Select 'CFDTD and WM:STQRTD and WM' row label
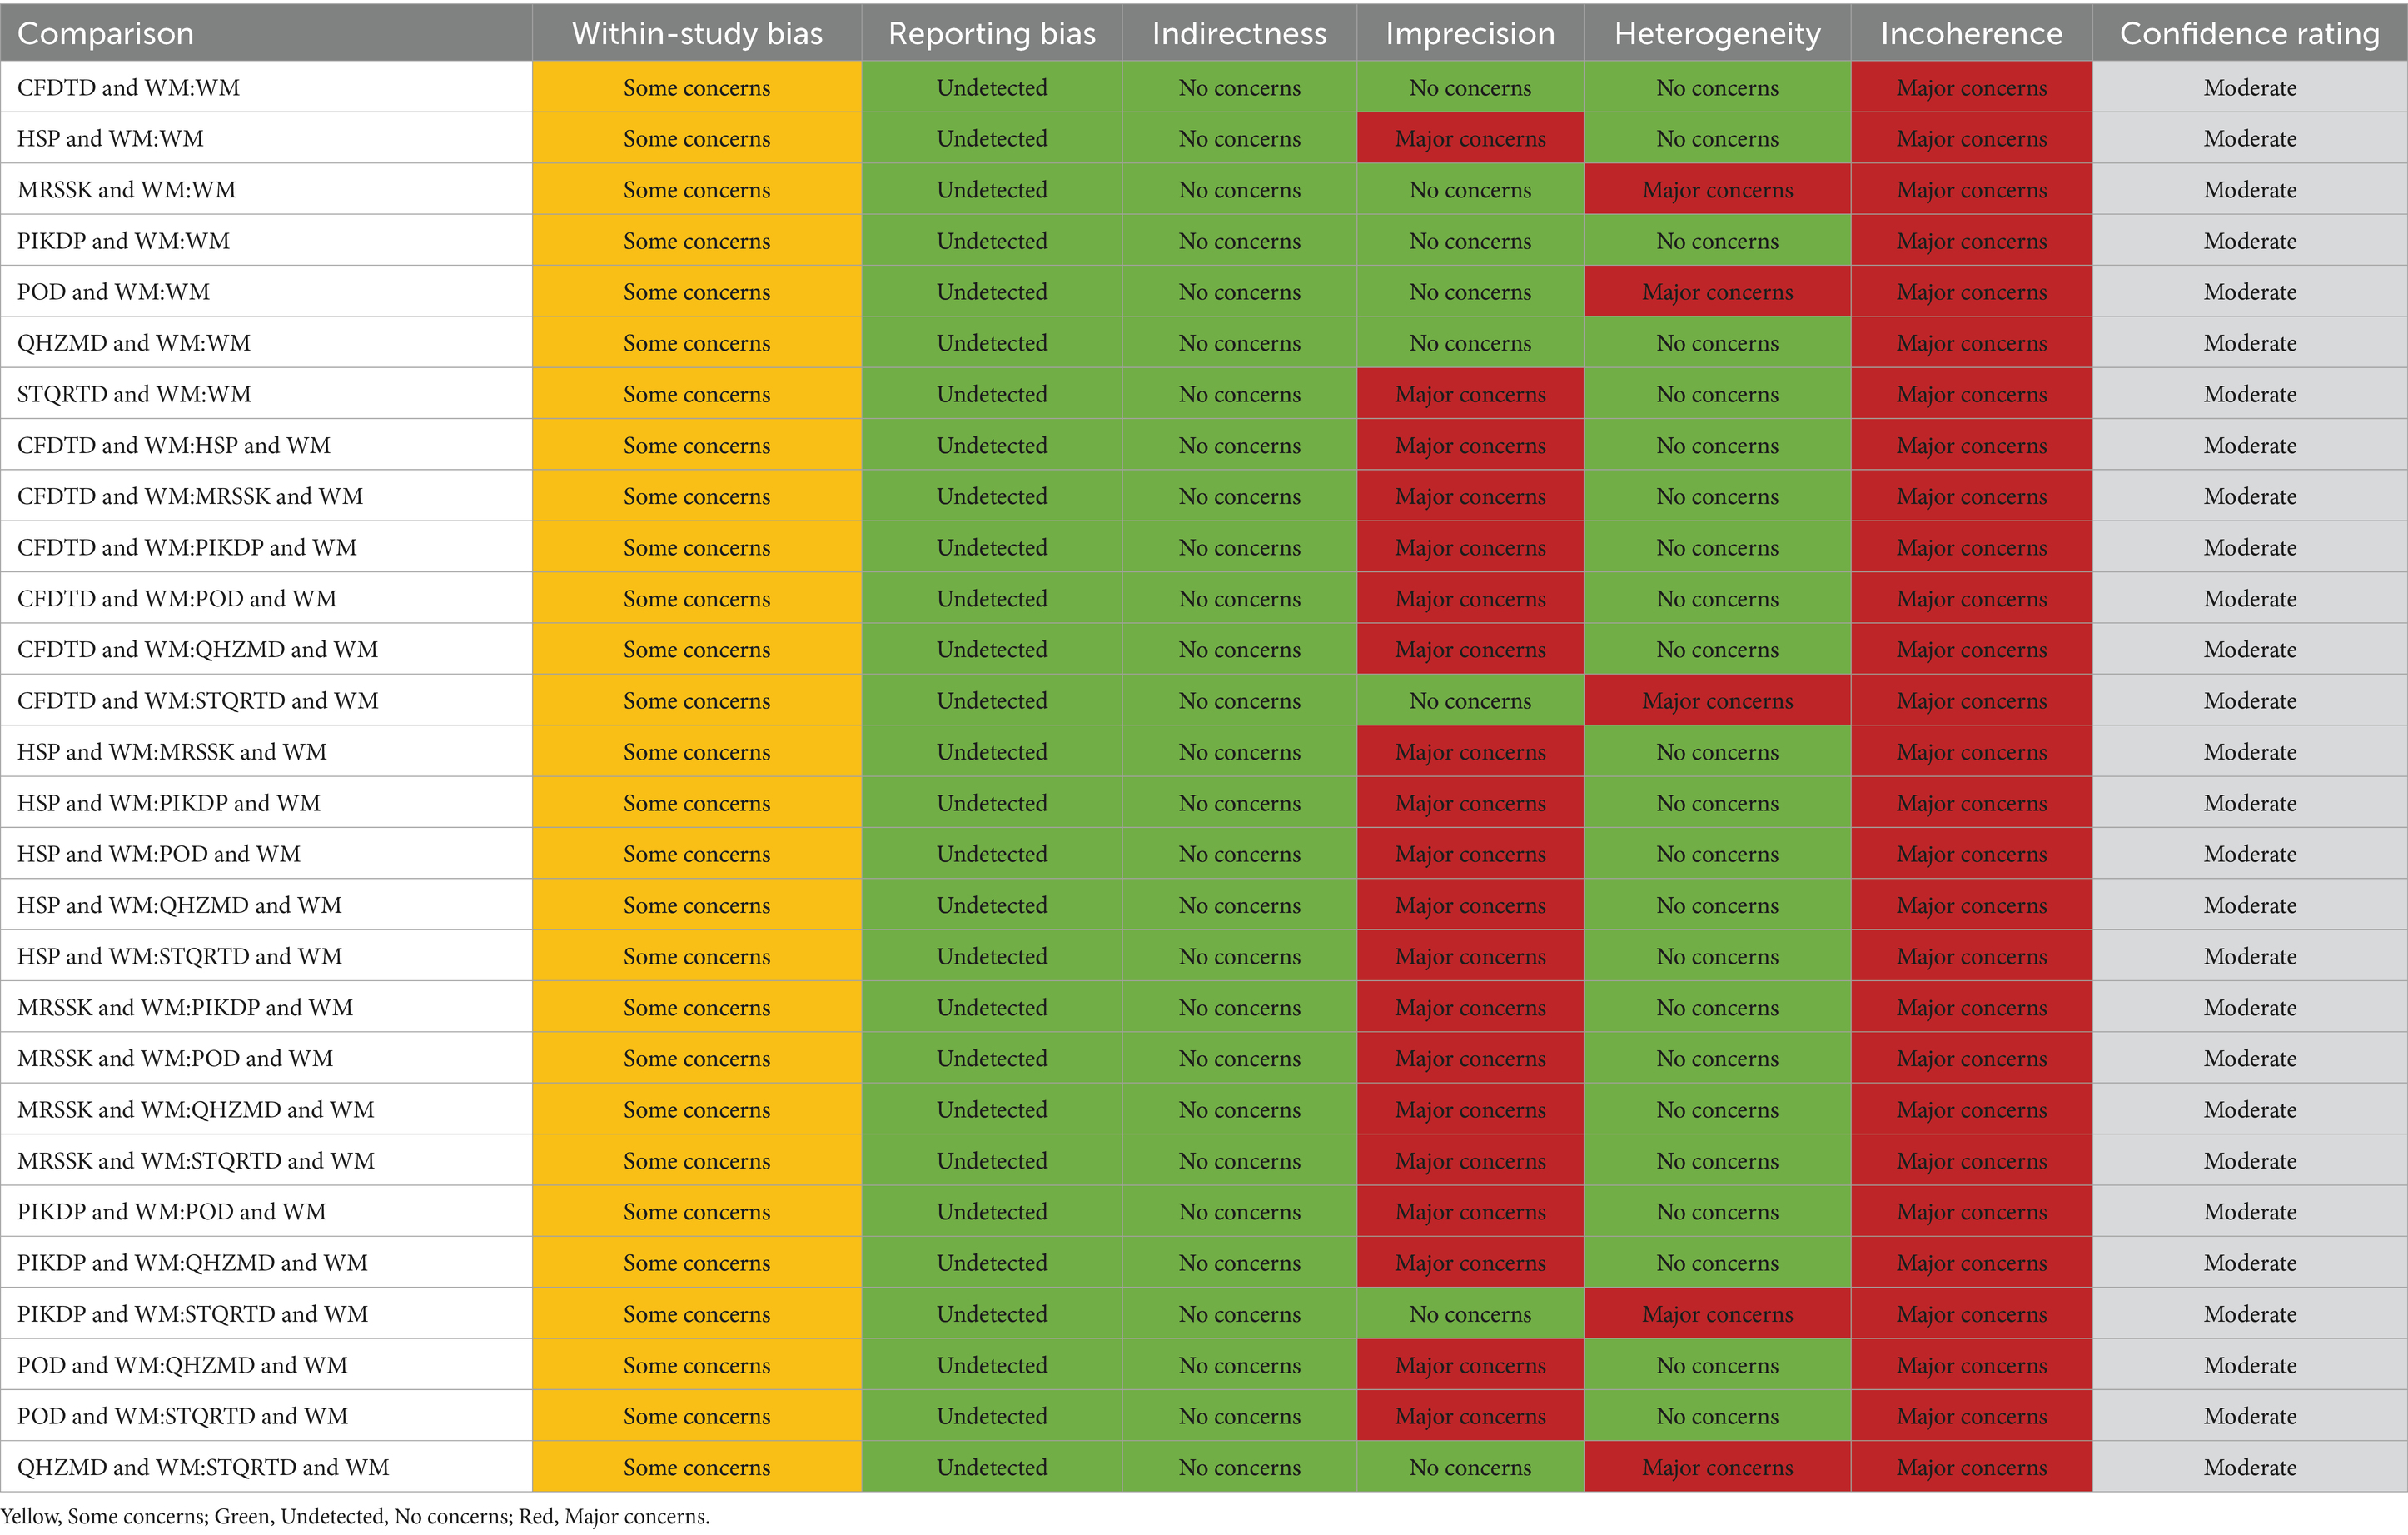The width and height of the screenshot is (2408, 1535). 198,701
